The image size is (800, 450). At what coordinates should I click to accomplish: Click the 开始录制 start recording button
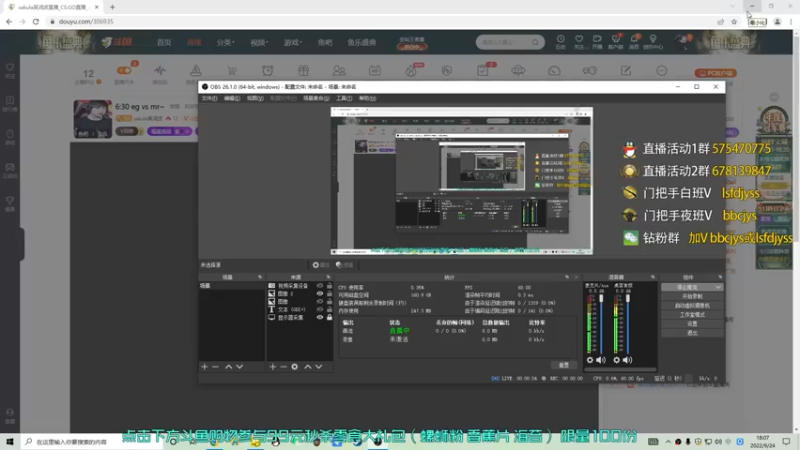(x=692, y=296)
